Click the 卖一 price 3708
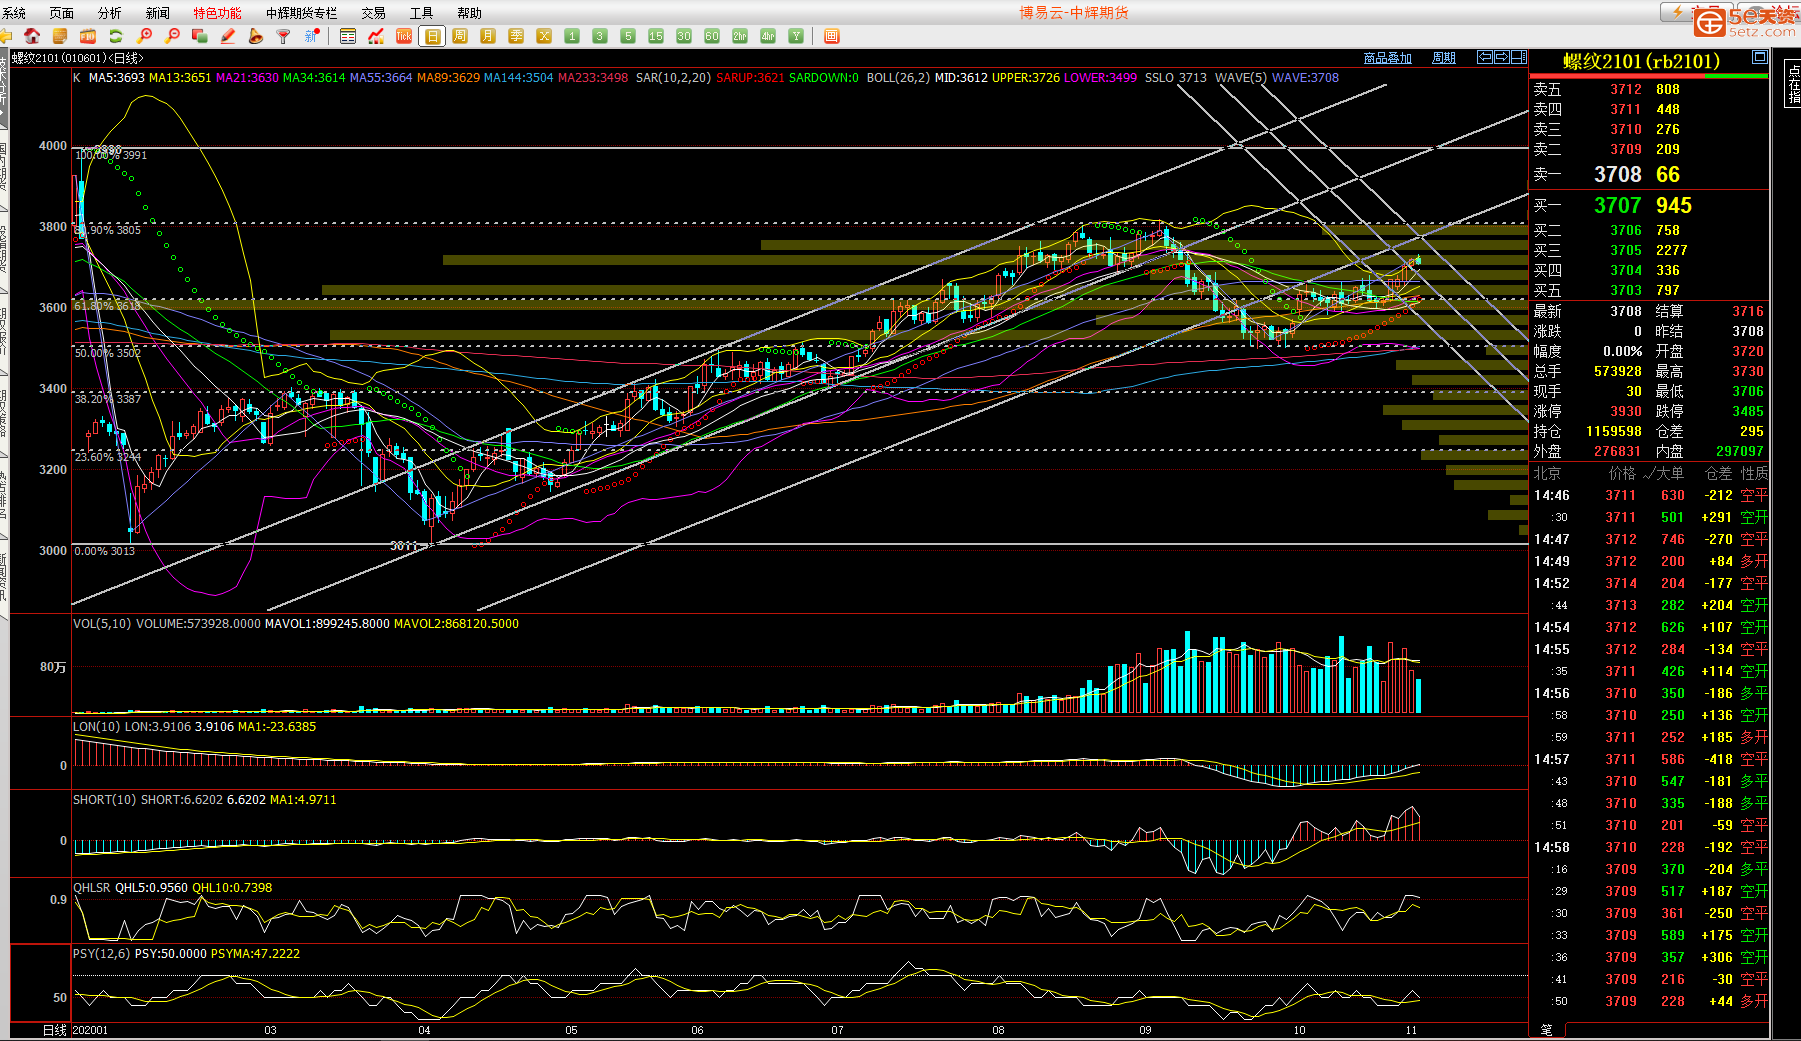Image resolution: width=1801 pixels, height=1041 pixels. coord(1617,174)
